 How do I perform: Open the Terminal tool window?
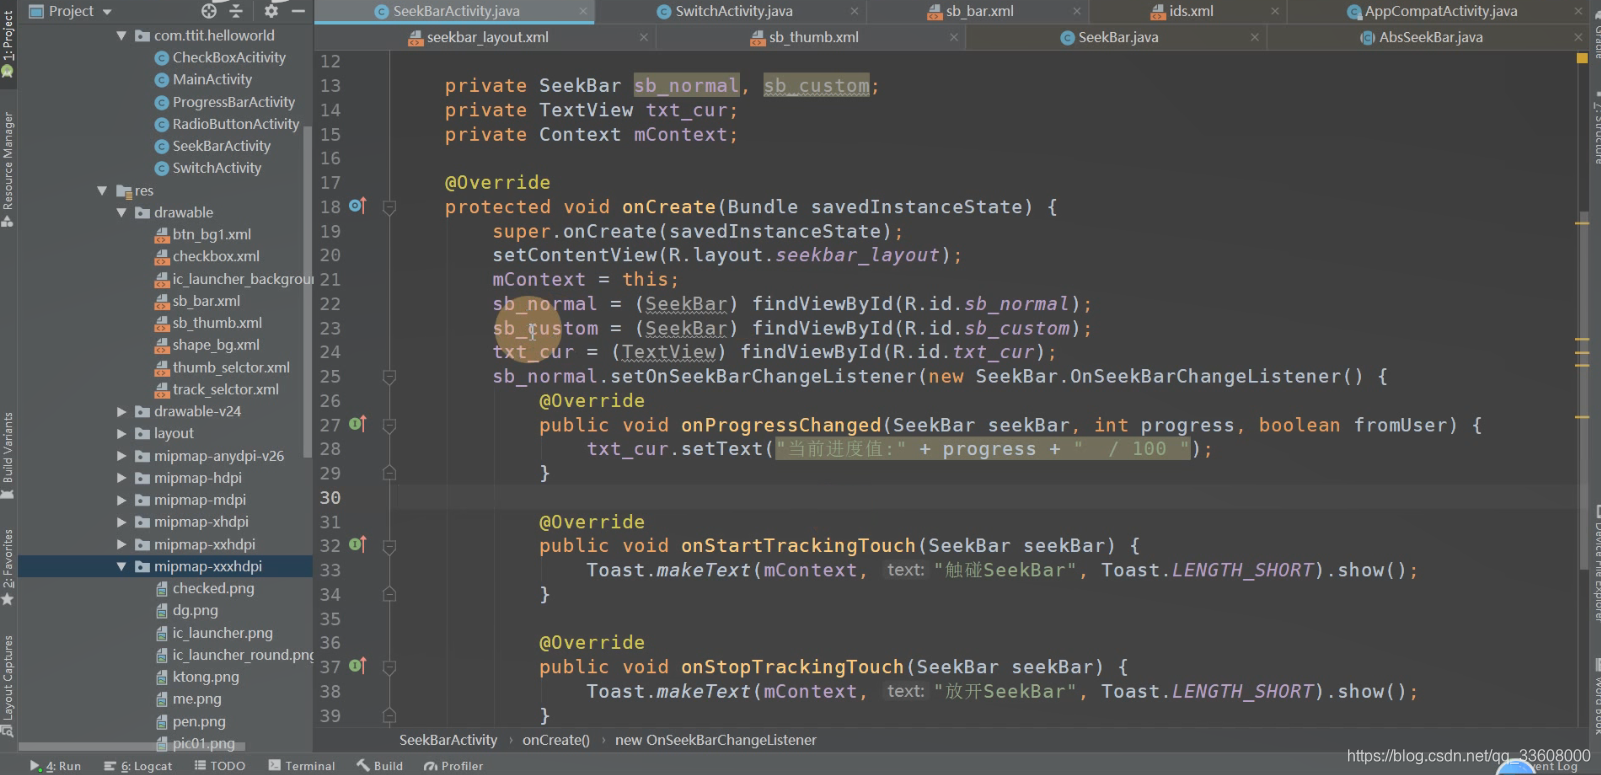pos(302,766)
